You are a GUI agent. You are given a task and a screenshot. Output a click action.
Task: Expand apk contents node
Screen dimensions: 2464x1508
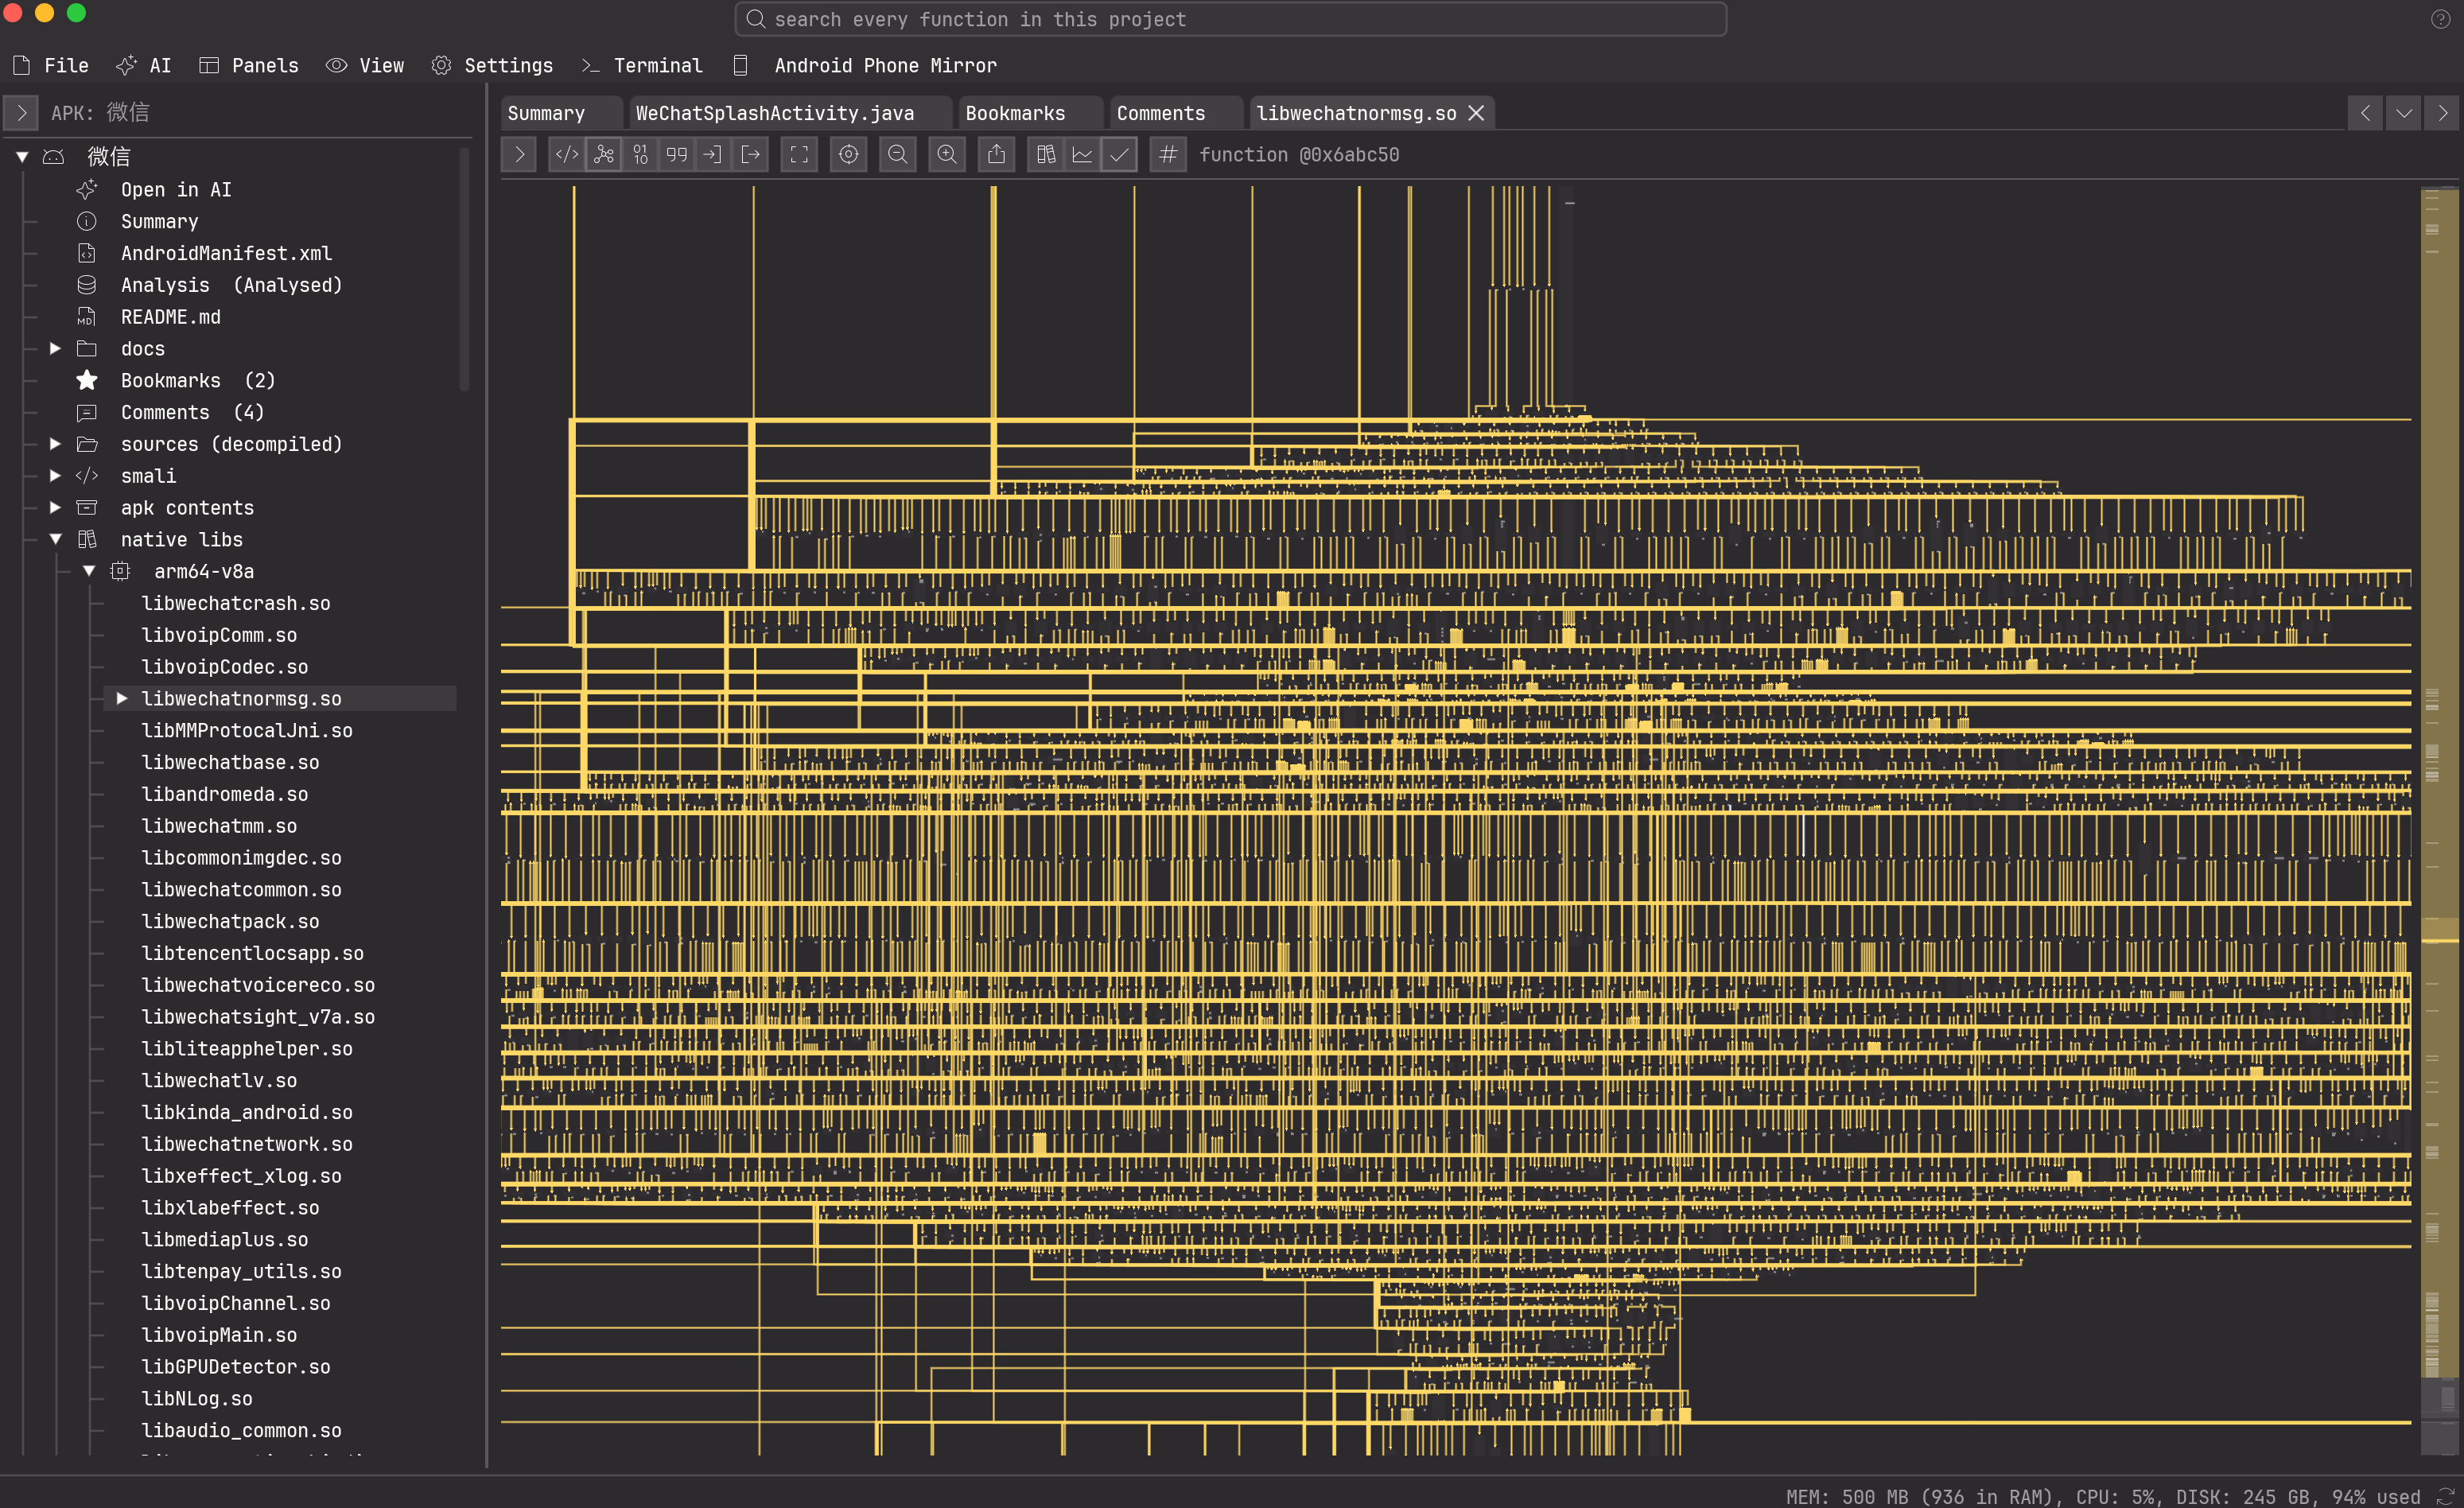[56, 508]
